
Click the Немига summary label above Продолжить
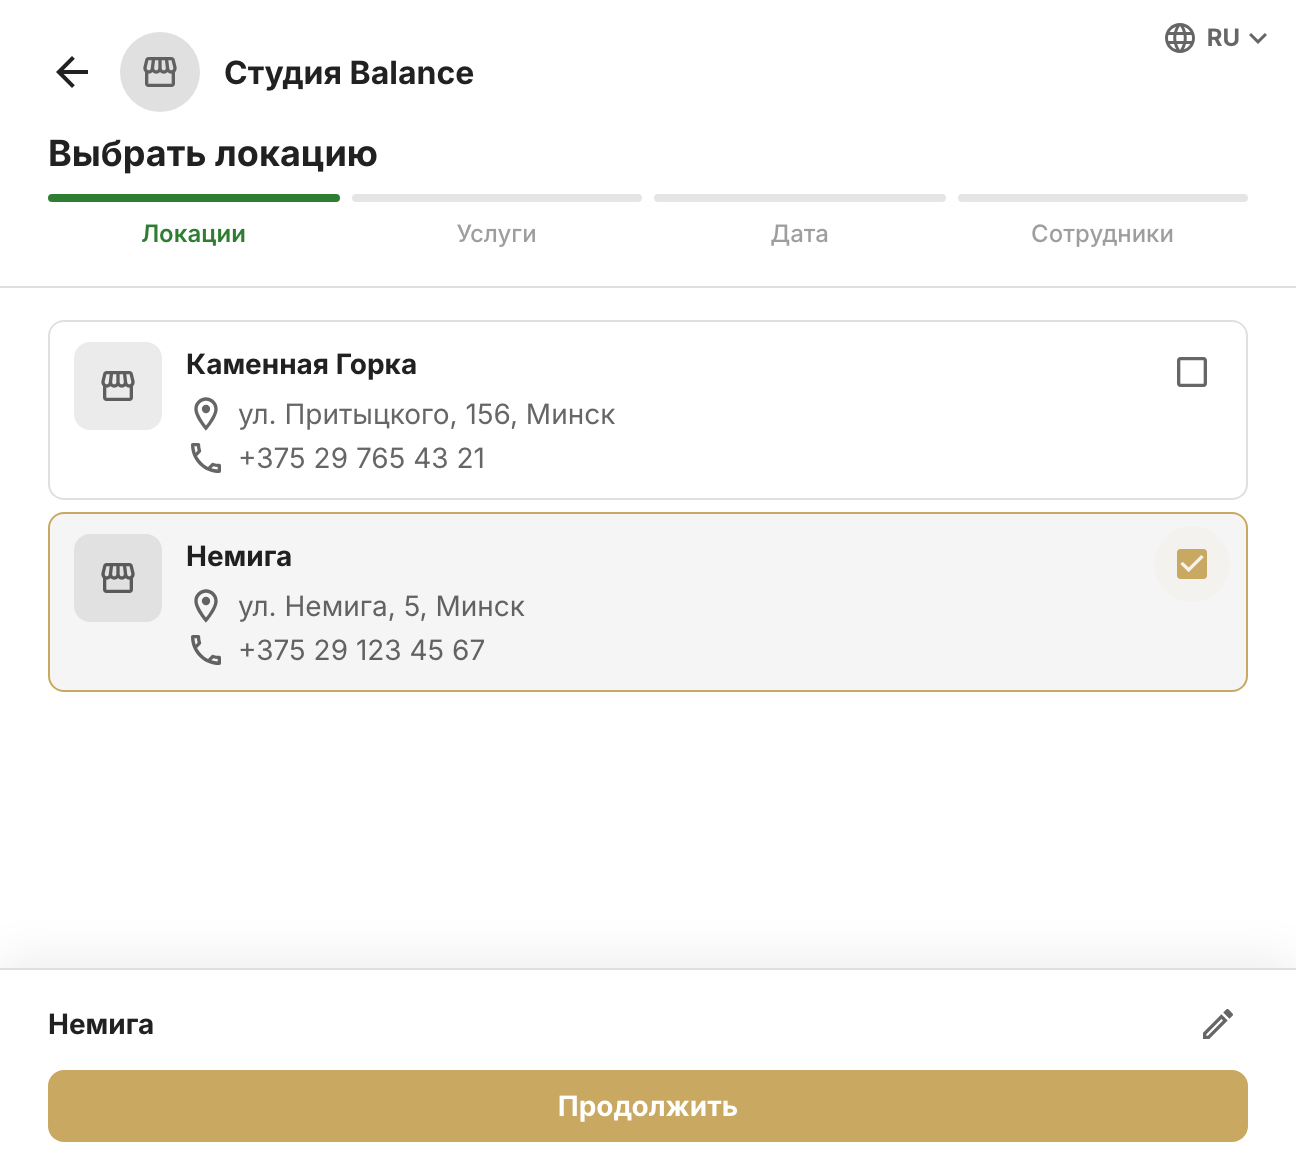coord(101,1025)
